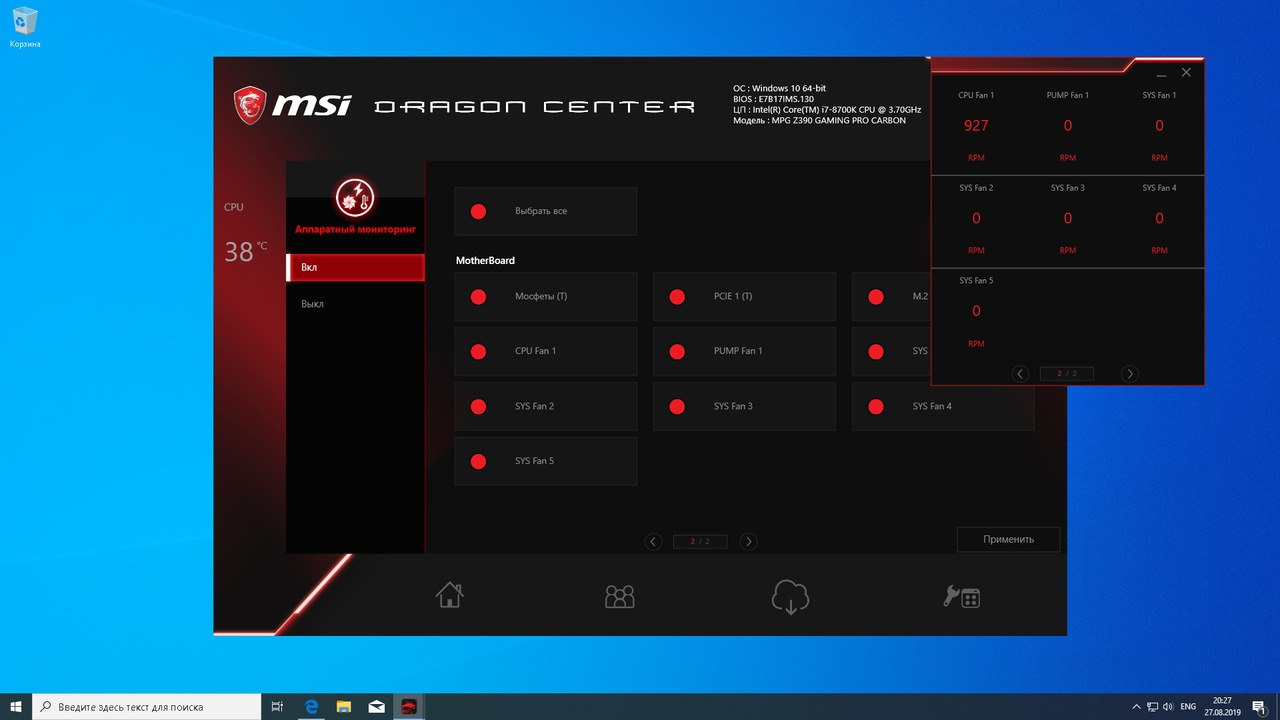
Task: Go to previous page in fan widget
Action: pyautogui.click(x=1020, y=373)
